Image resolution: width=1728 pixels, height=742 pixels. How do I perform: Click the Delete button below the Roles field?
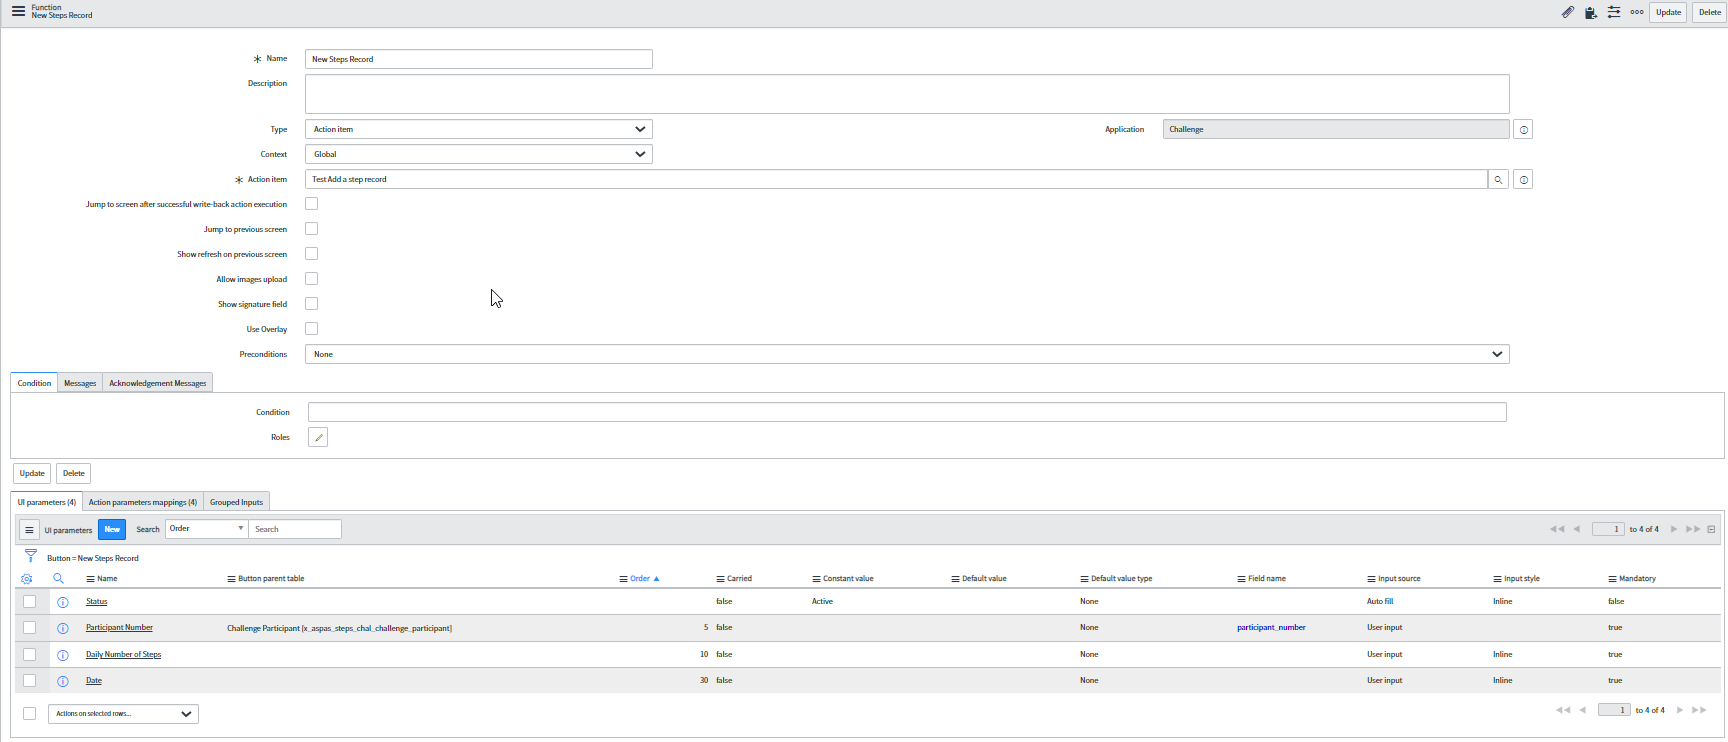(x=74, y=474)
